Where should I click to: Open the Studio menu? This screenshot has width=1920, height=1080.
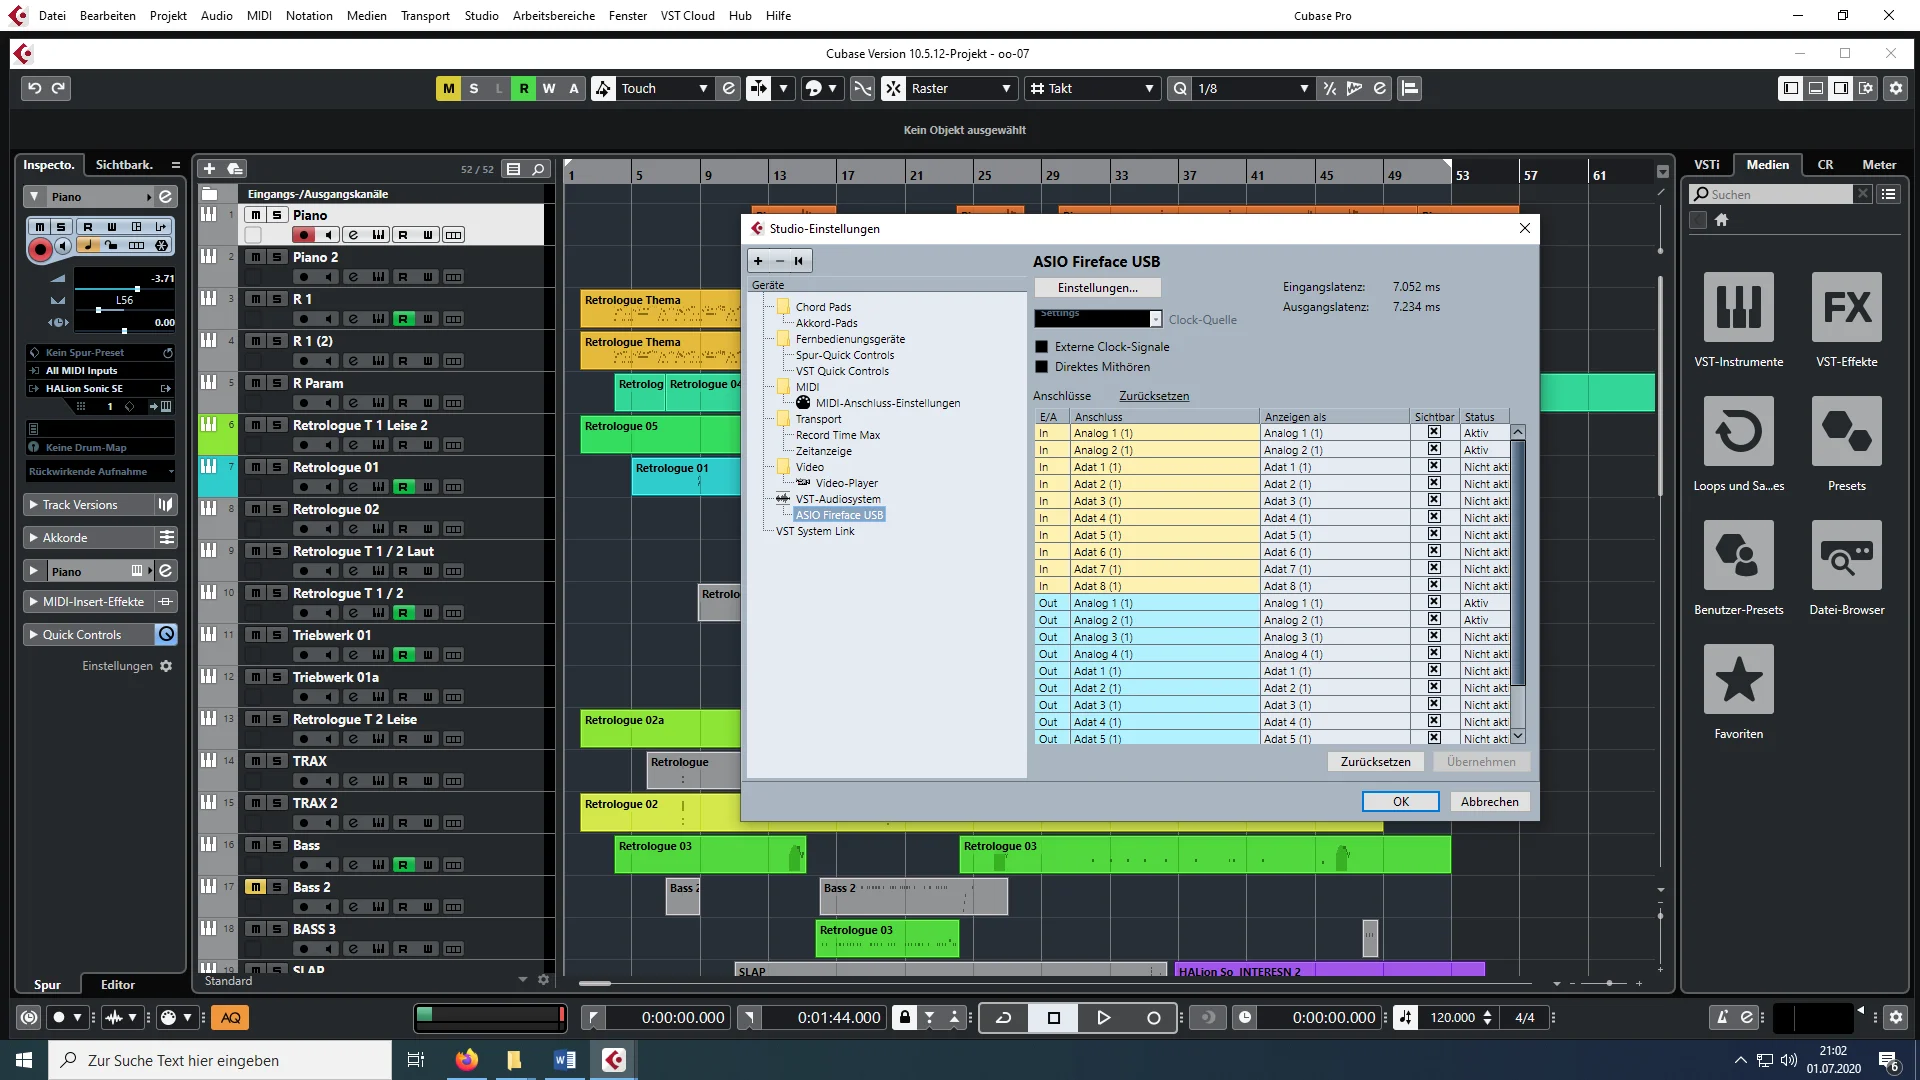(481, 16)
